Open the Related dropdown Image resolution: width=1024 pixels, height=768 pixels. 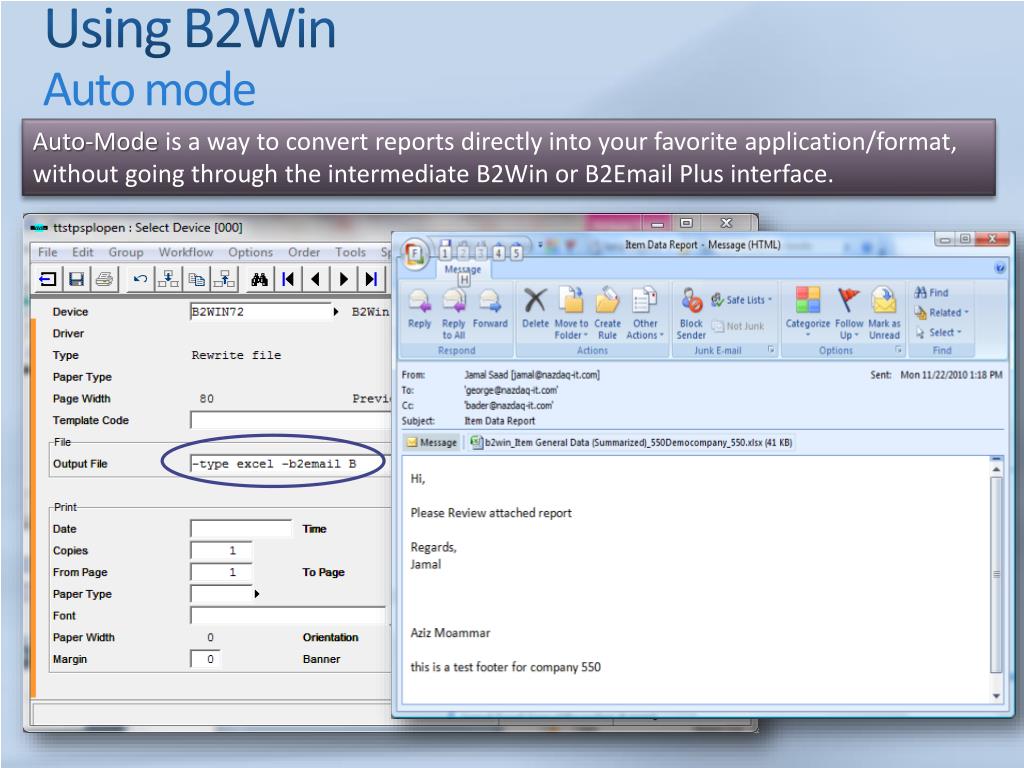(x=942, y=312)
